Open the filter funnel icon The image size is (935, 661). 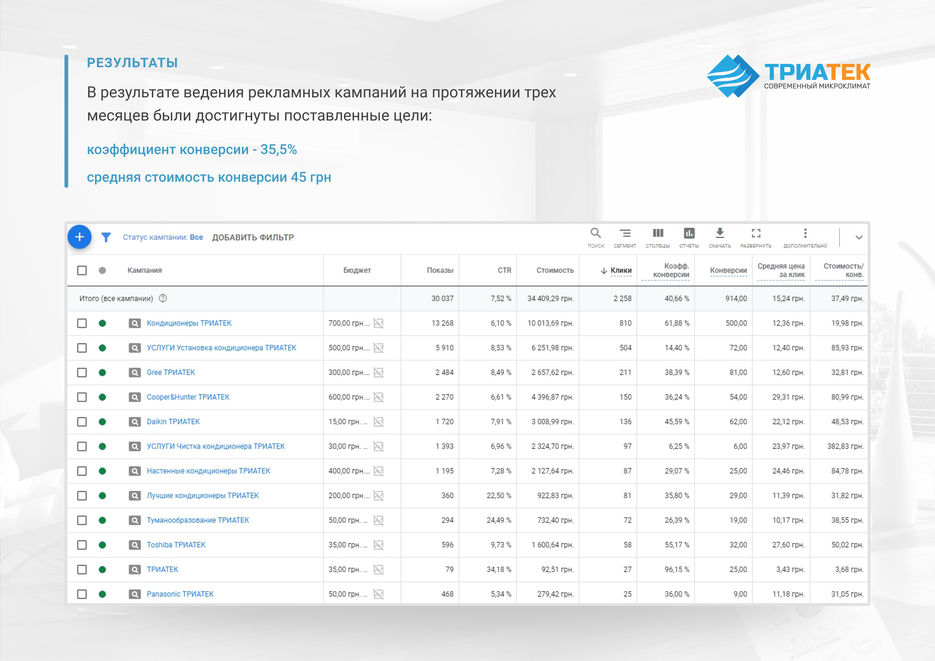click(106, 237)
